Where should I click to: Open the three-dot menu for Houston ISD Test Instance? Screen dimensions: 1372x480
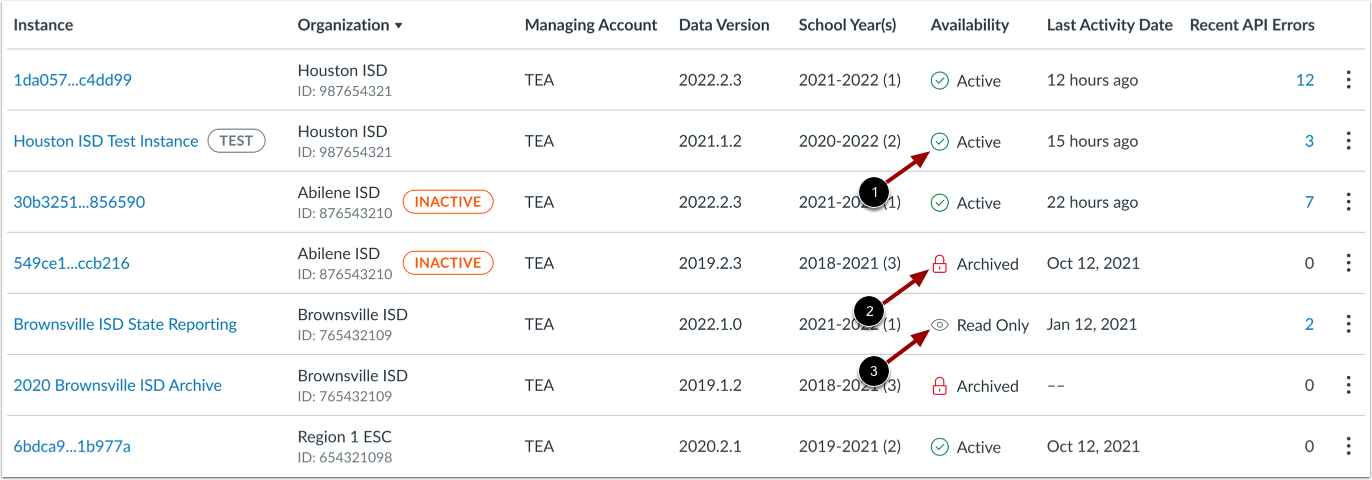click(1348, 141)
